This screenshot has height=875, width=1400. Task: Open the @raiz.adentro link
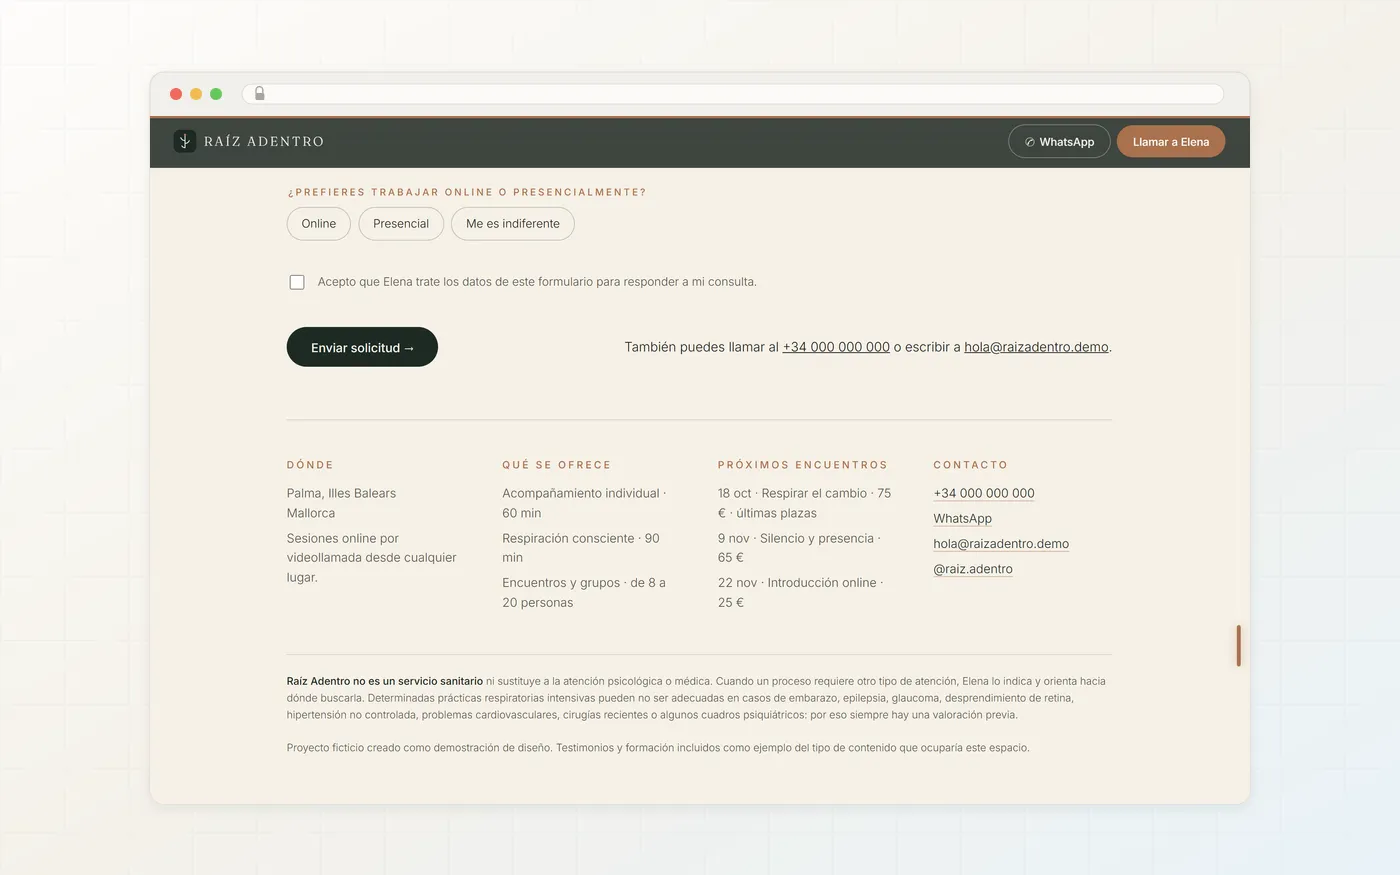coord(973,569)
